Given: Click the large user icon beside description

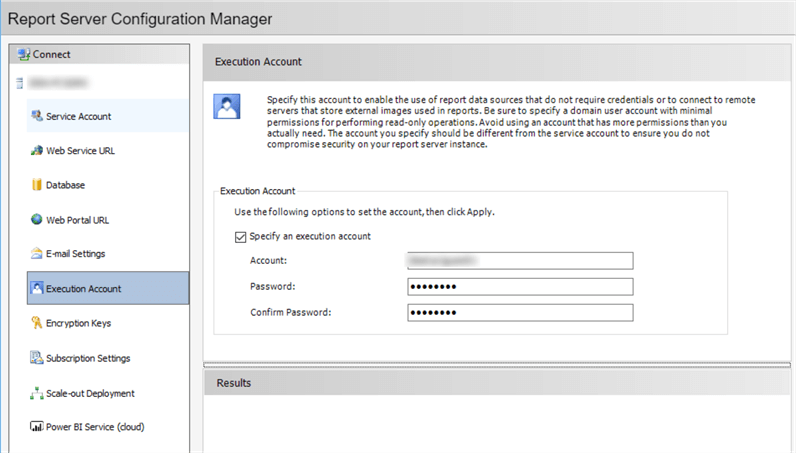Looking at the screenshot, I should tap(226, 106).
